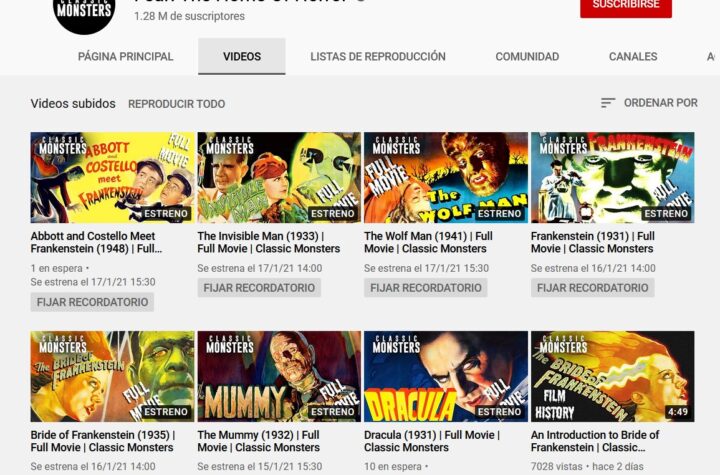The image size is (720, 475).
Task: Open The Wolf Man thumbnail
Action: [446, 177]
